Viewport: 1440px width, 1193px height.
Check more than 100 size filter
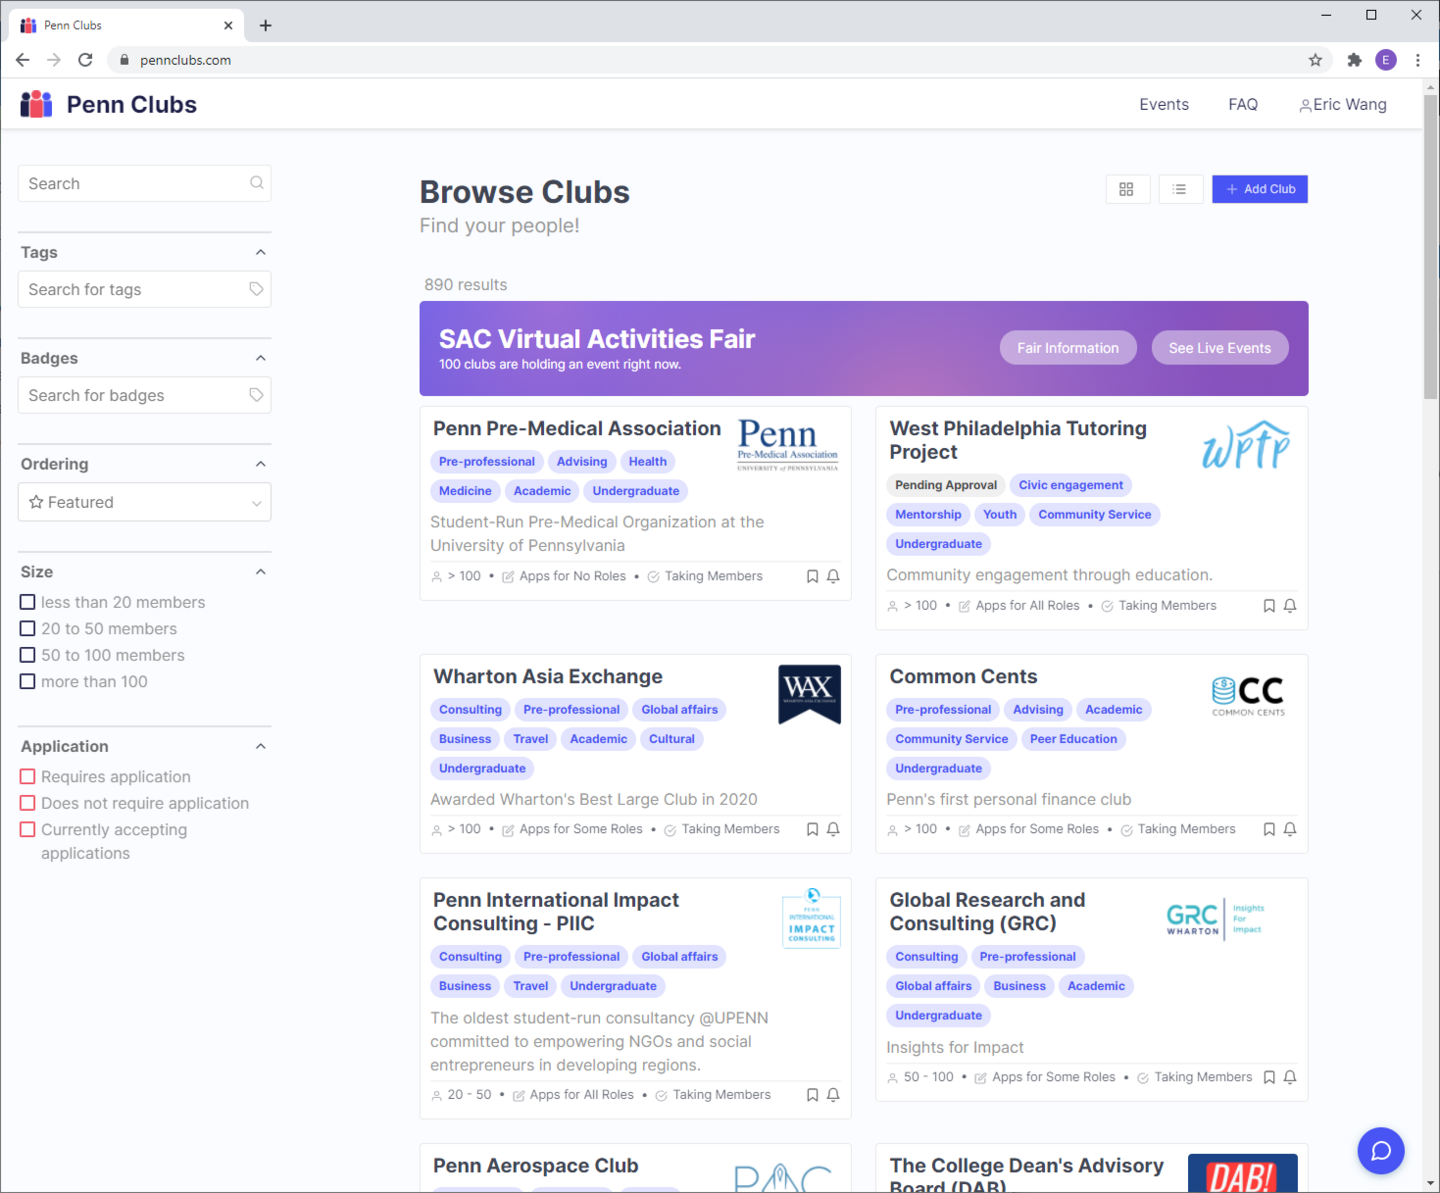(x=28, y=682)
